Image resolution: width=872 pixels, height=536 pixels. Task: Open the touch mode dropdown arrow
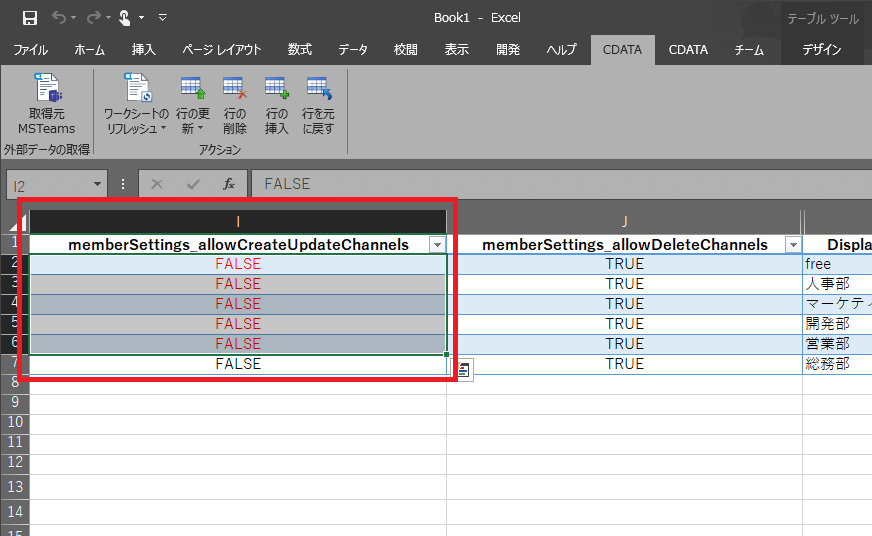tap(141, 18)
